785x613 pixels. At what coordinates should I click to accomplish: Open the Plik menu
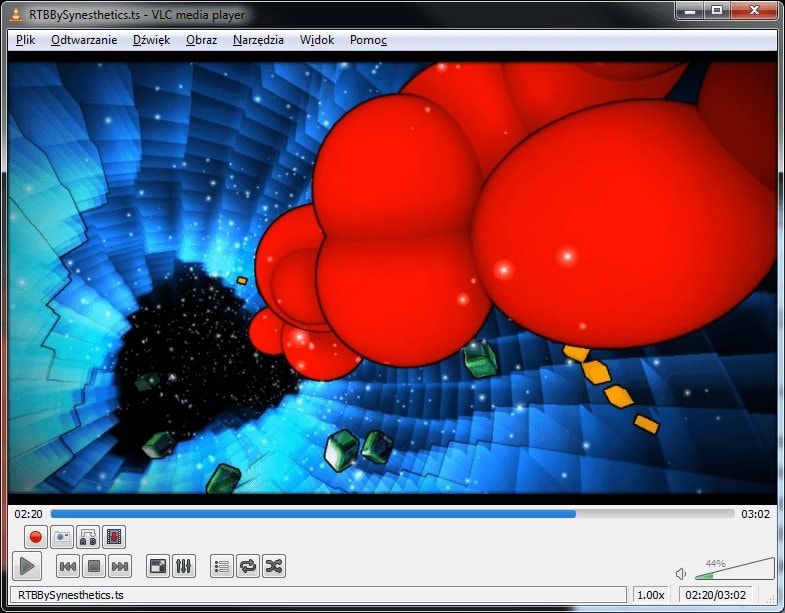pyautogui.click(x=25, y=40)
